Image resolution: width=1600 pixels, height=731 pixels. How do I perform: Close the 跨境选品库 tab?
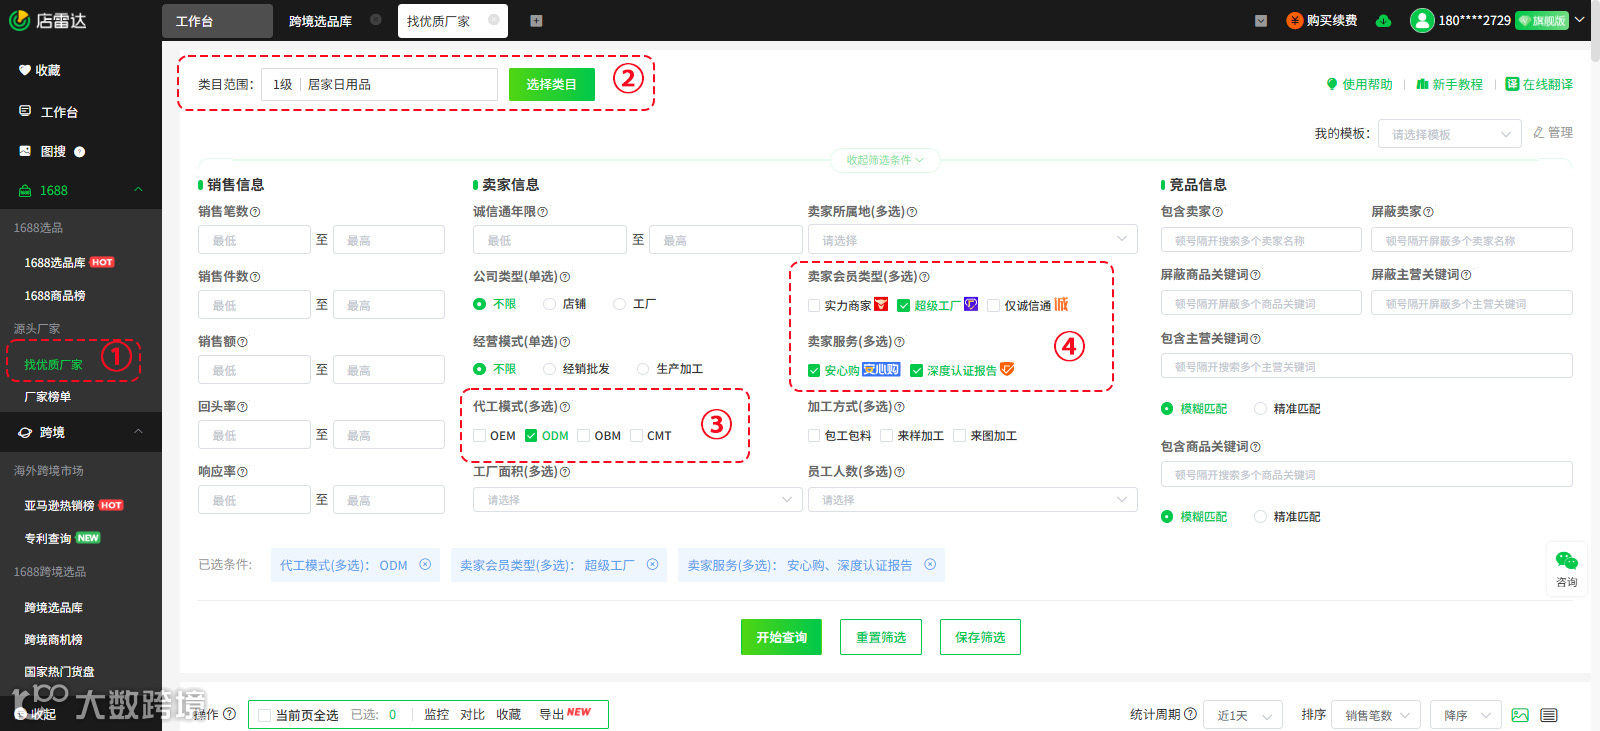point(375,20)
